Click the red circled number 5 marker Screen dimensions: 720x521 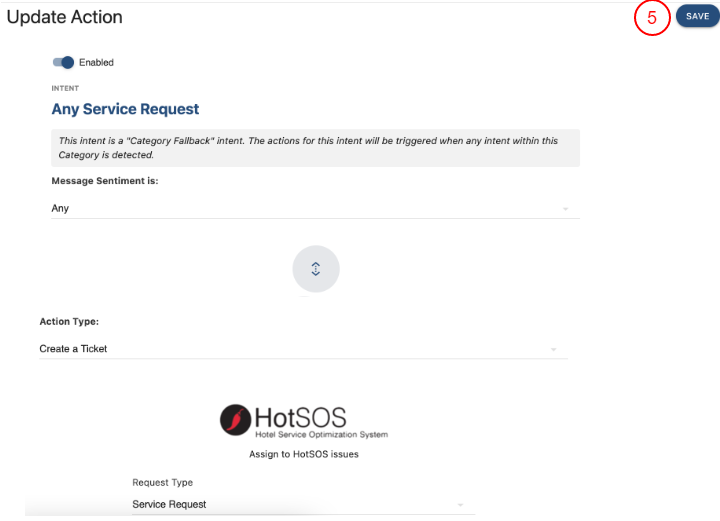pyautogui.click(x=652, y=18)
